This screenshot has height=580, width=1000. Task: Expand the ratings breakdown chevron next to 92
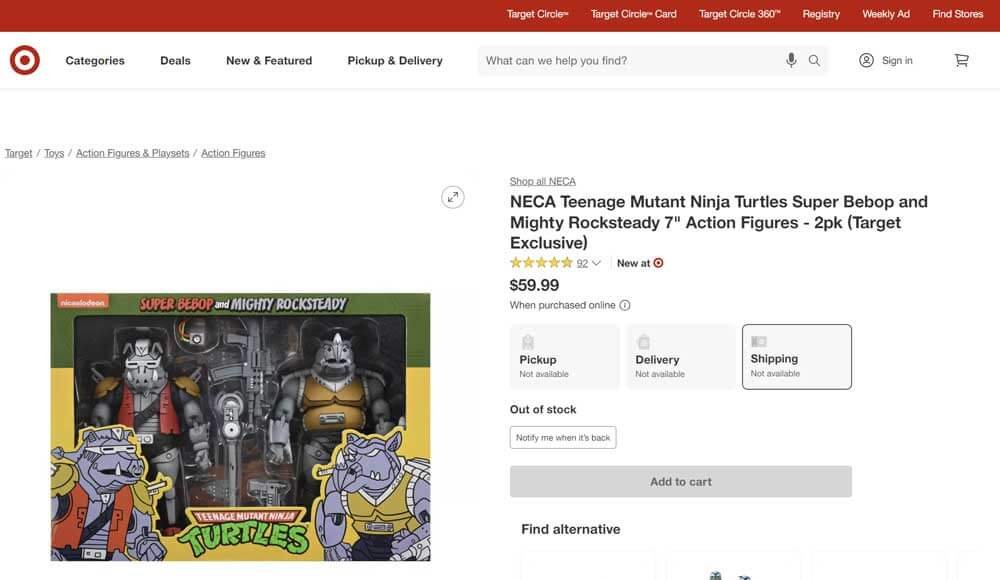tap(596, 262)
